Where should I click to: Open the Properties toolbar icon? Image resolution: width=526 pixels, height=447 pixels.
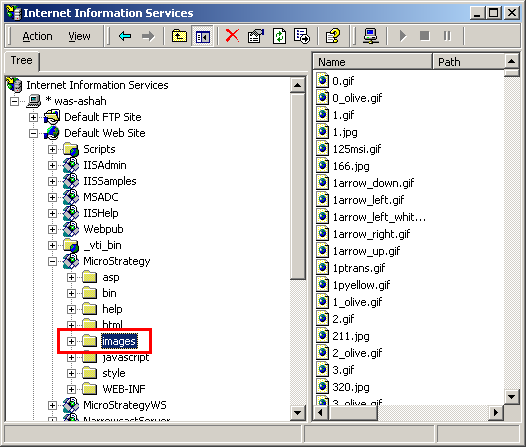(x=256, y=36)
